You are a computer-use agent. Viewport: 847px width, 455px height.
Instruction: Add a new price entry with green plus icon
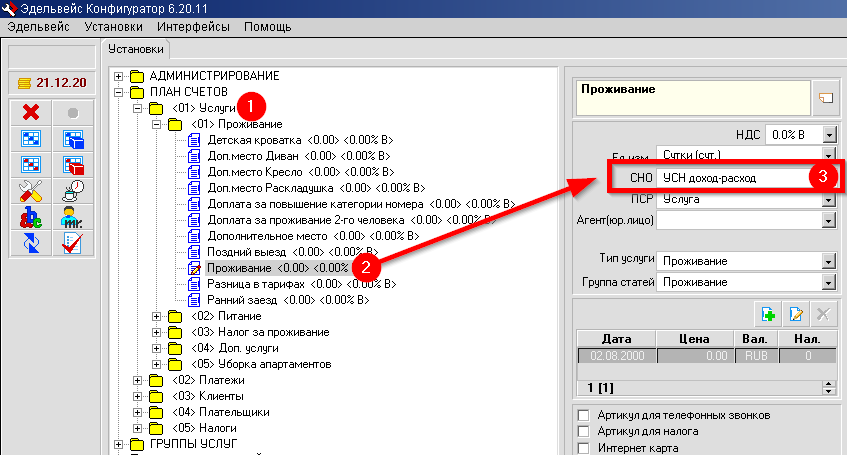point(769,315)
